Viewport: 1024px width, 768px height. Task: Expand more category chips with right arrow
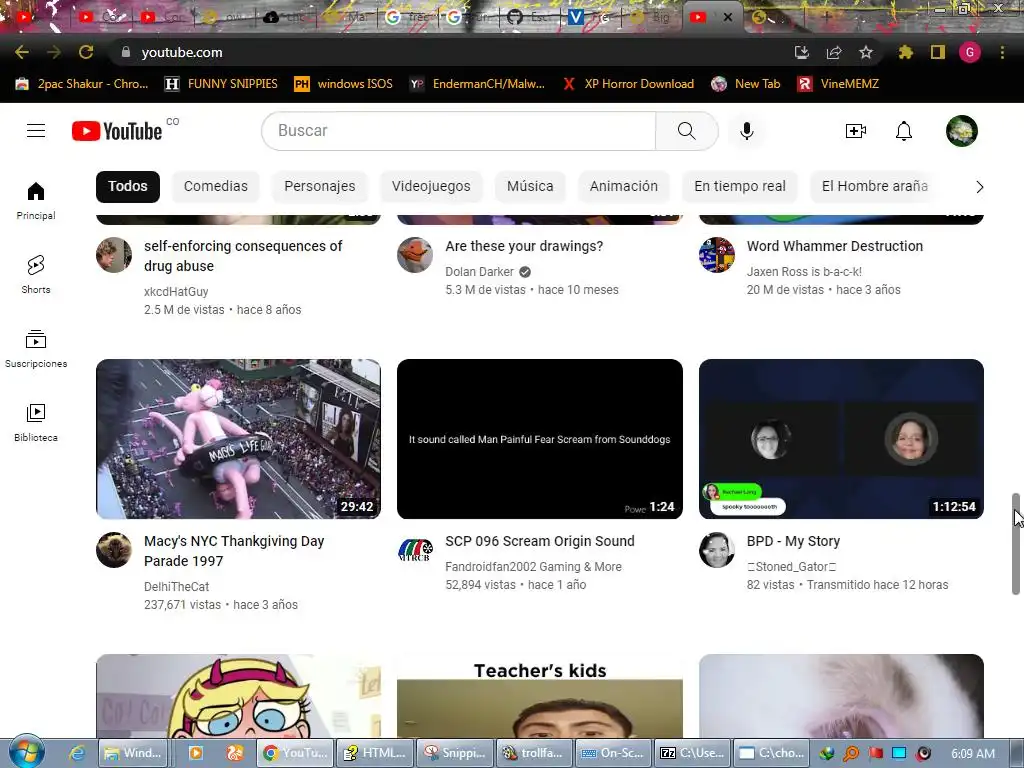pos(979,187)
